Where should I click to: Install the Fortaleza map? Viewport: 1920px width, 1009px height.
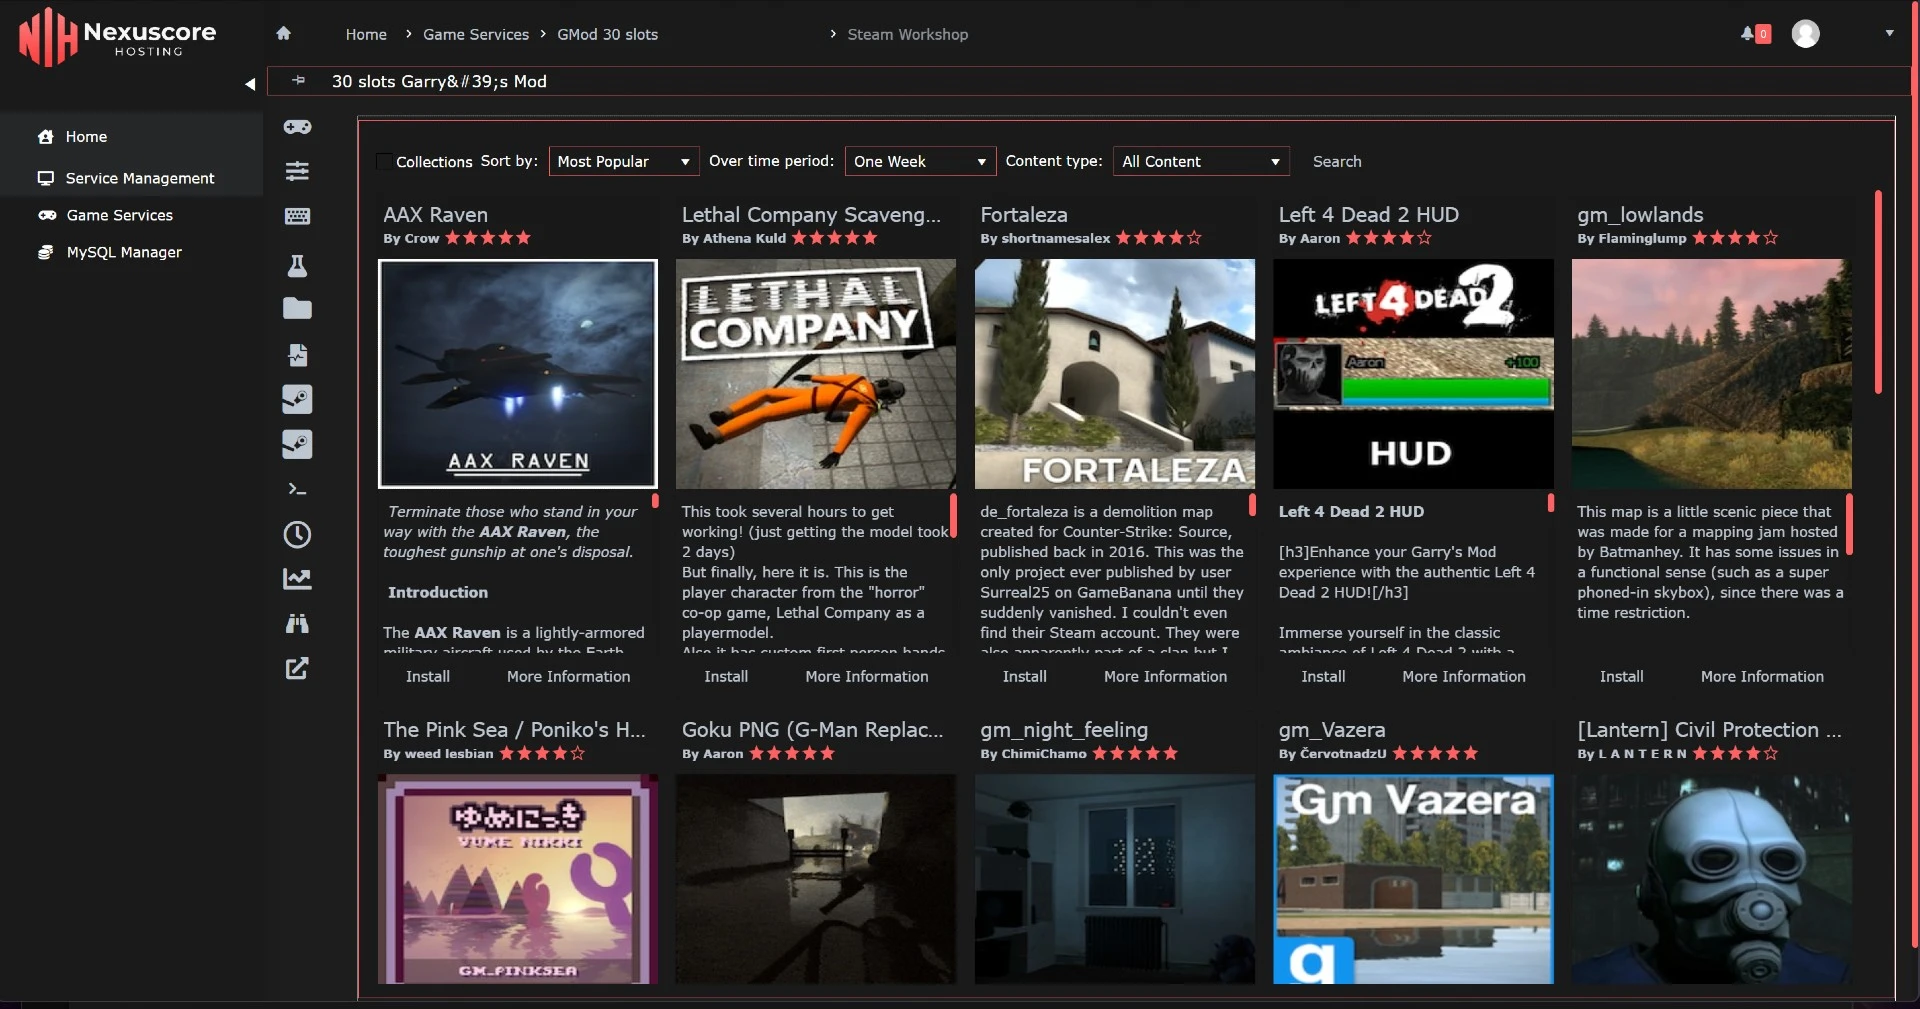(x=1025, y=677)
